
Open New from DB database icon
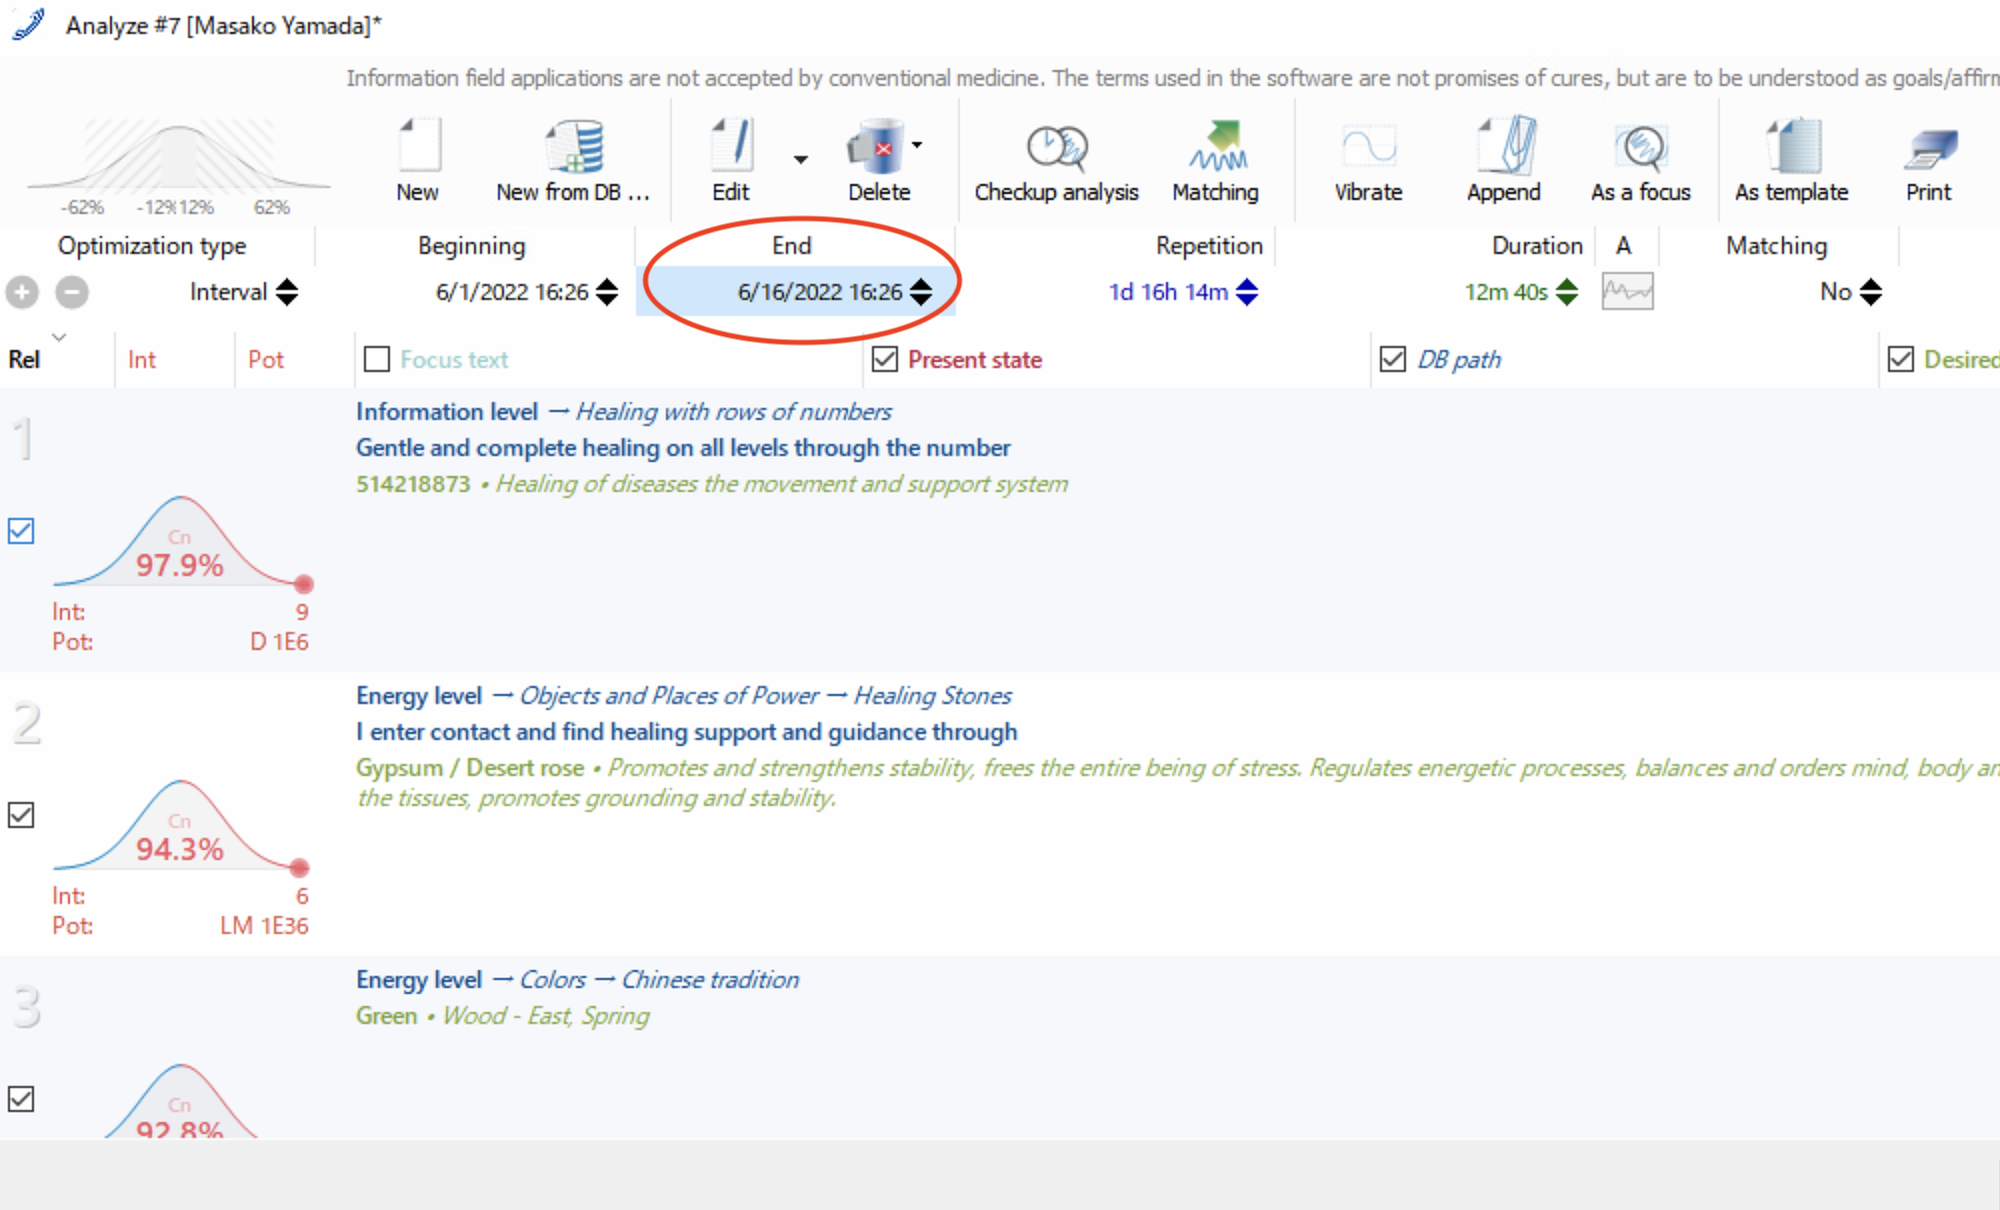(574, 148)
